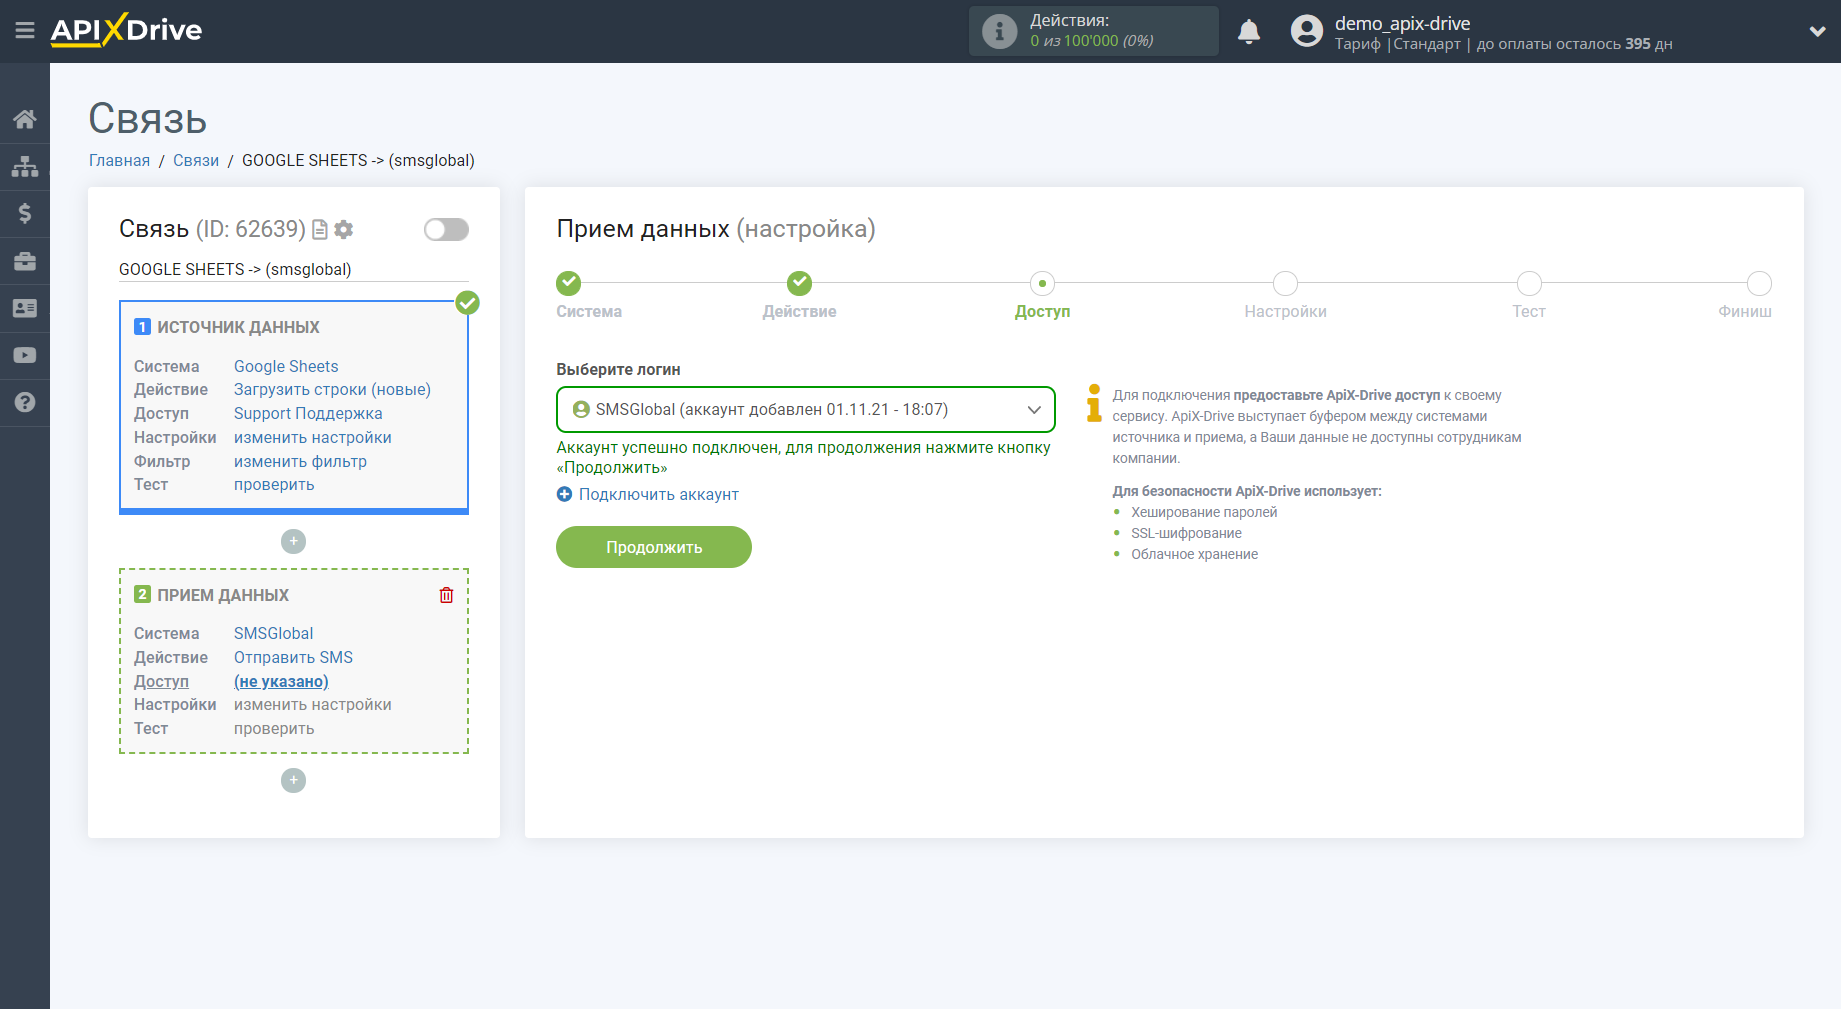Toggle the connection on/off switch
This screenshot has width=1841, height=1009.
(x=446, y=230)
